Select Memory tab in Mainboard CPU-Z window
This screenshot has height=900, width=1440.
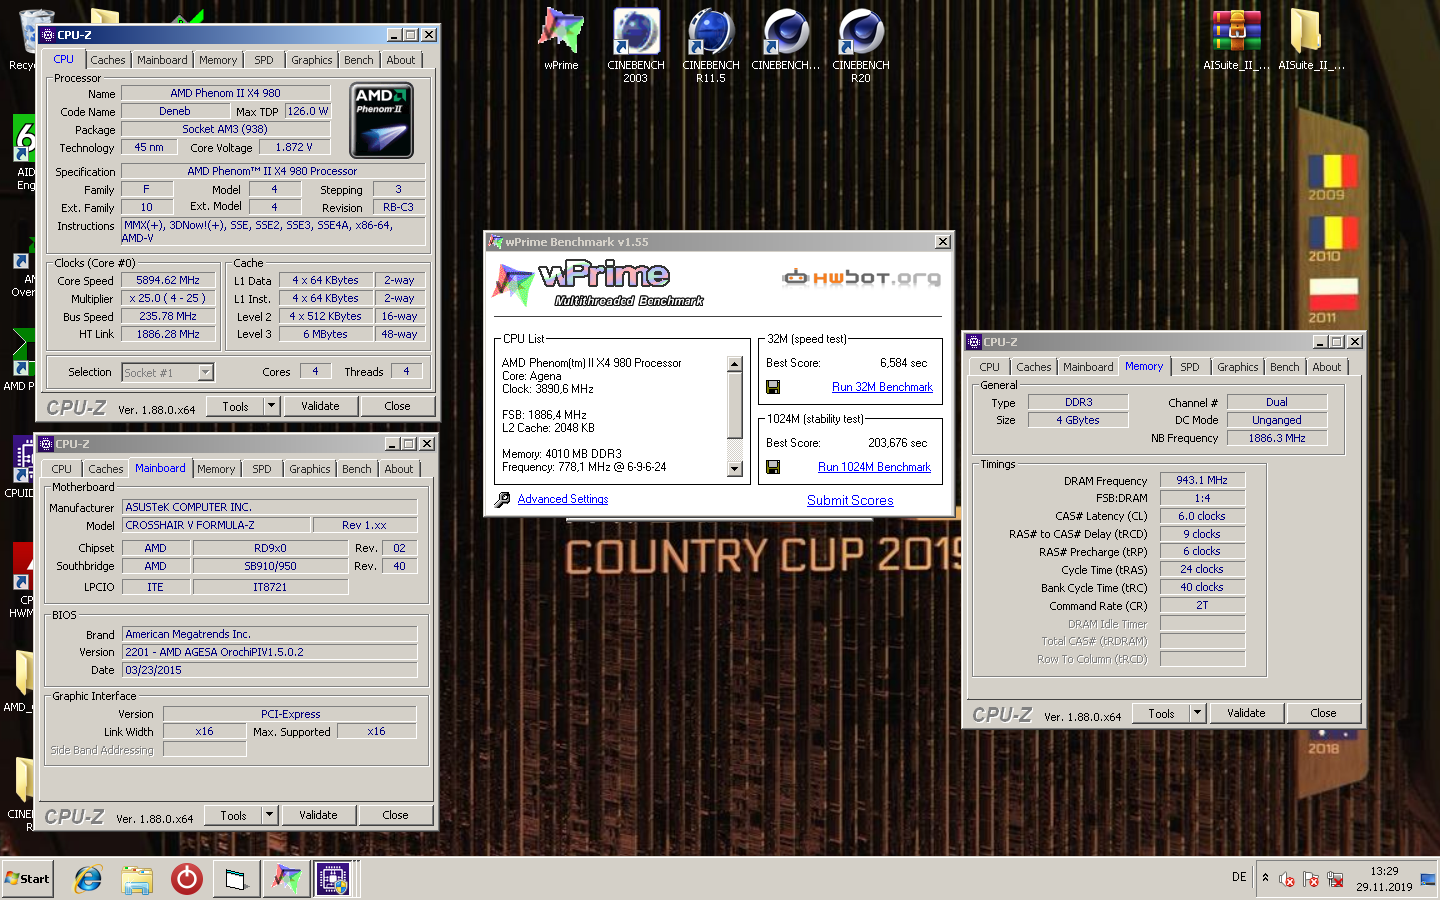point(216,469)
